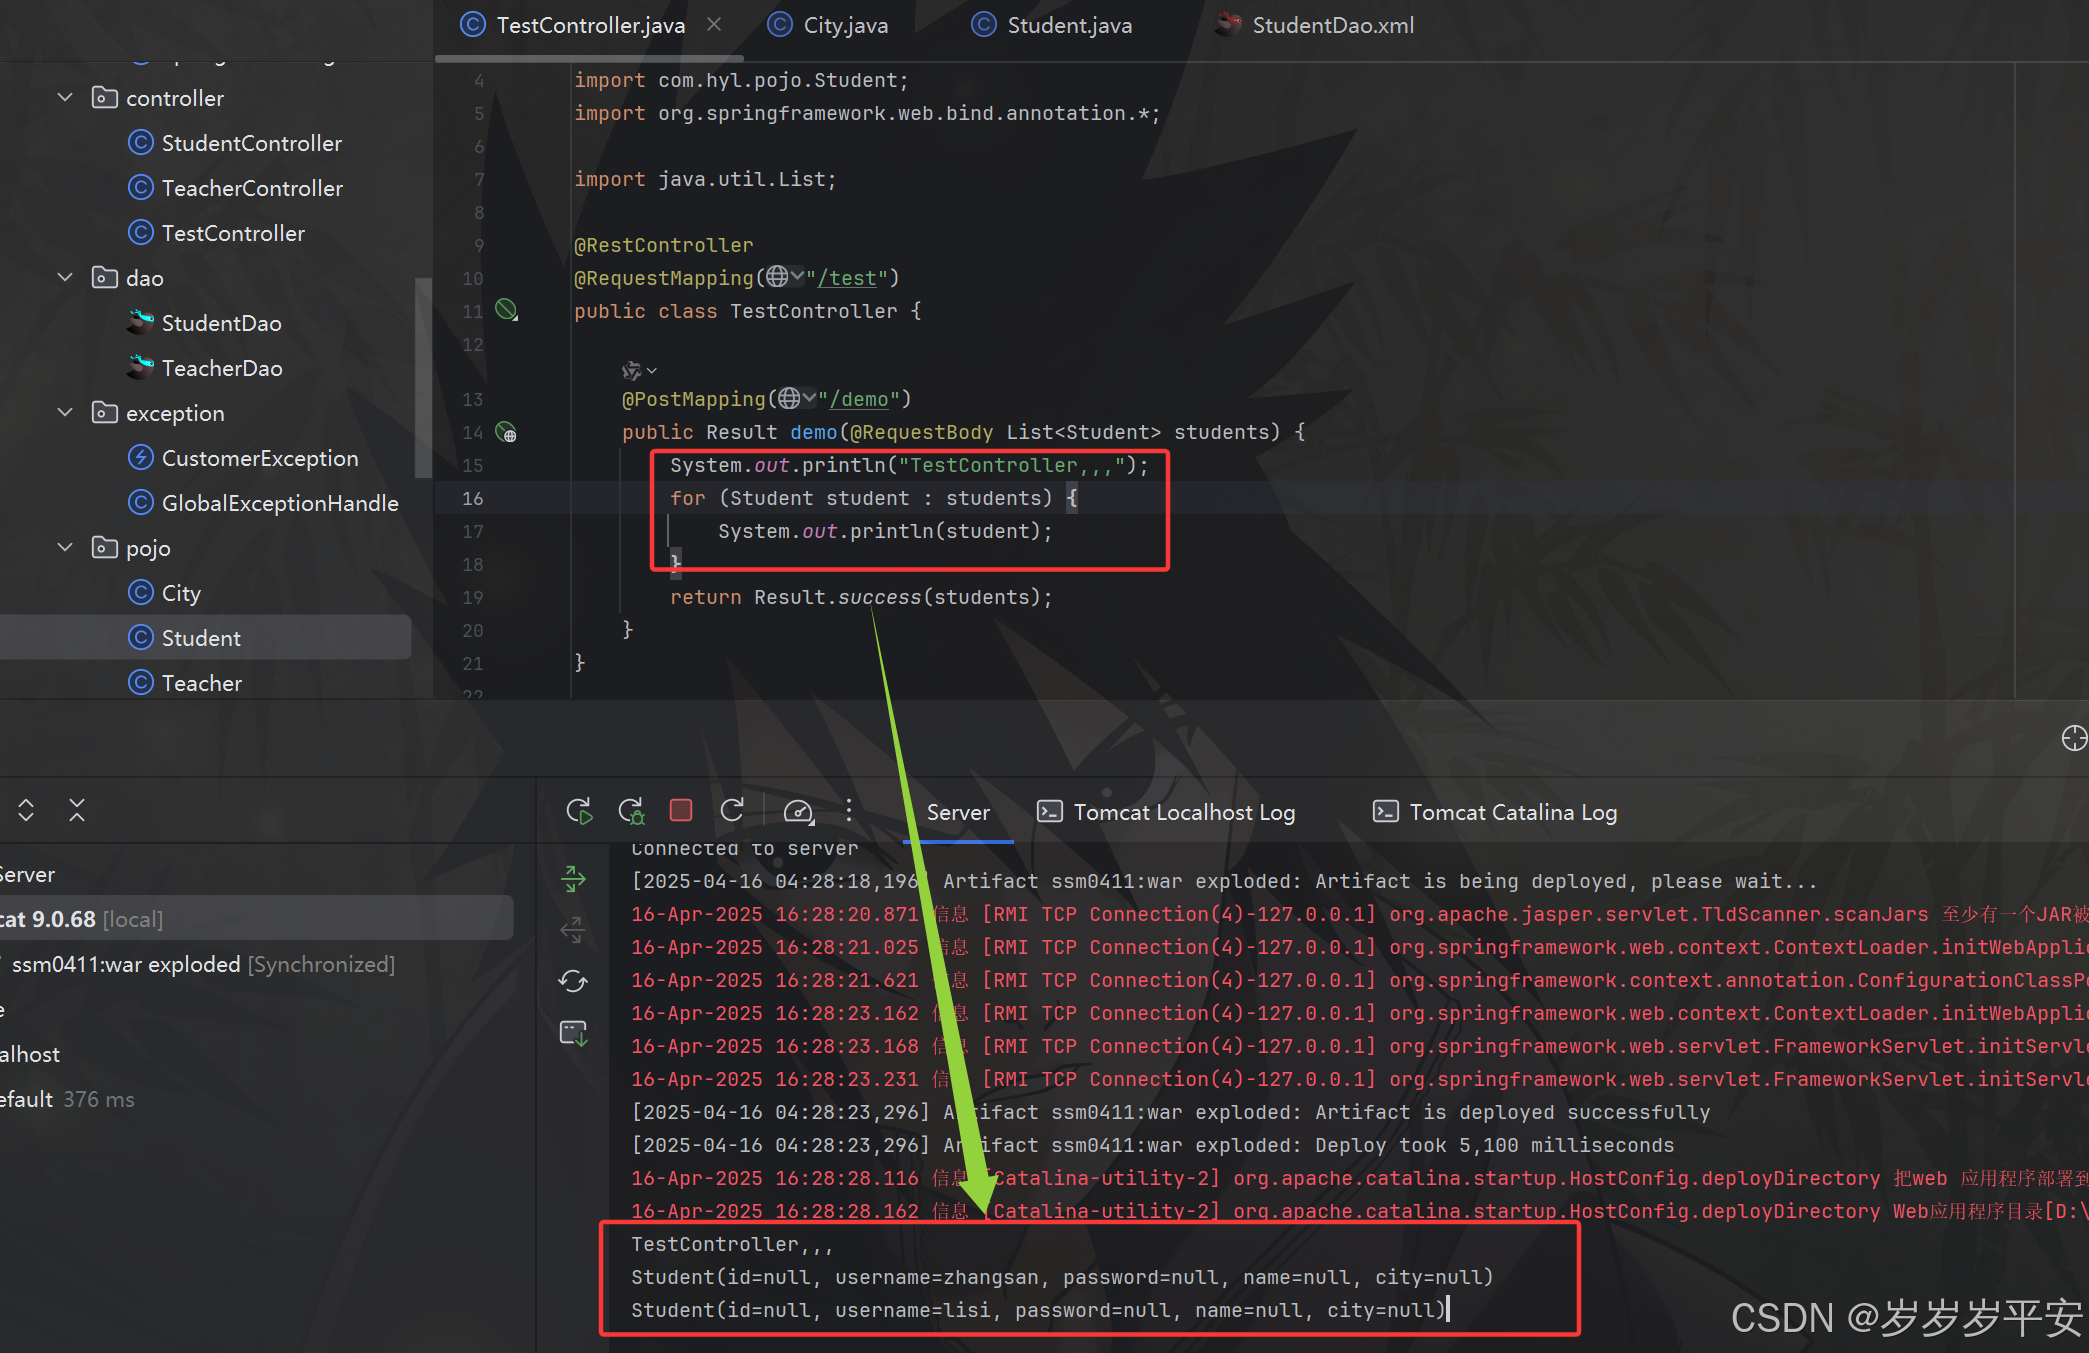Screen dimensions: 2089x1353
Task: Collapse the pojo folder
Action: tap(65, 548)
